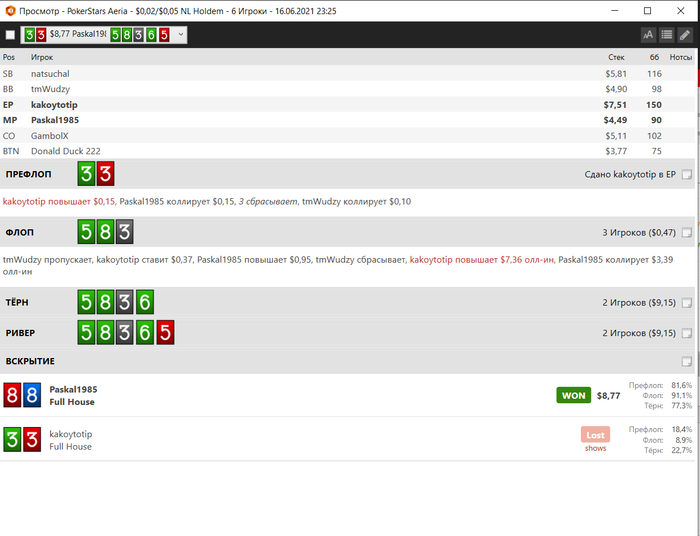
Task: Click the gray 3 card in ФЛОП row
Action: click(125, 232)
